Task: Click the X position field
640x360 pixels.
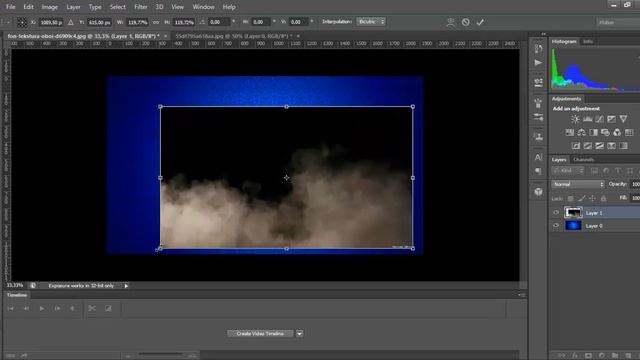Action: 51,22
